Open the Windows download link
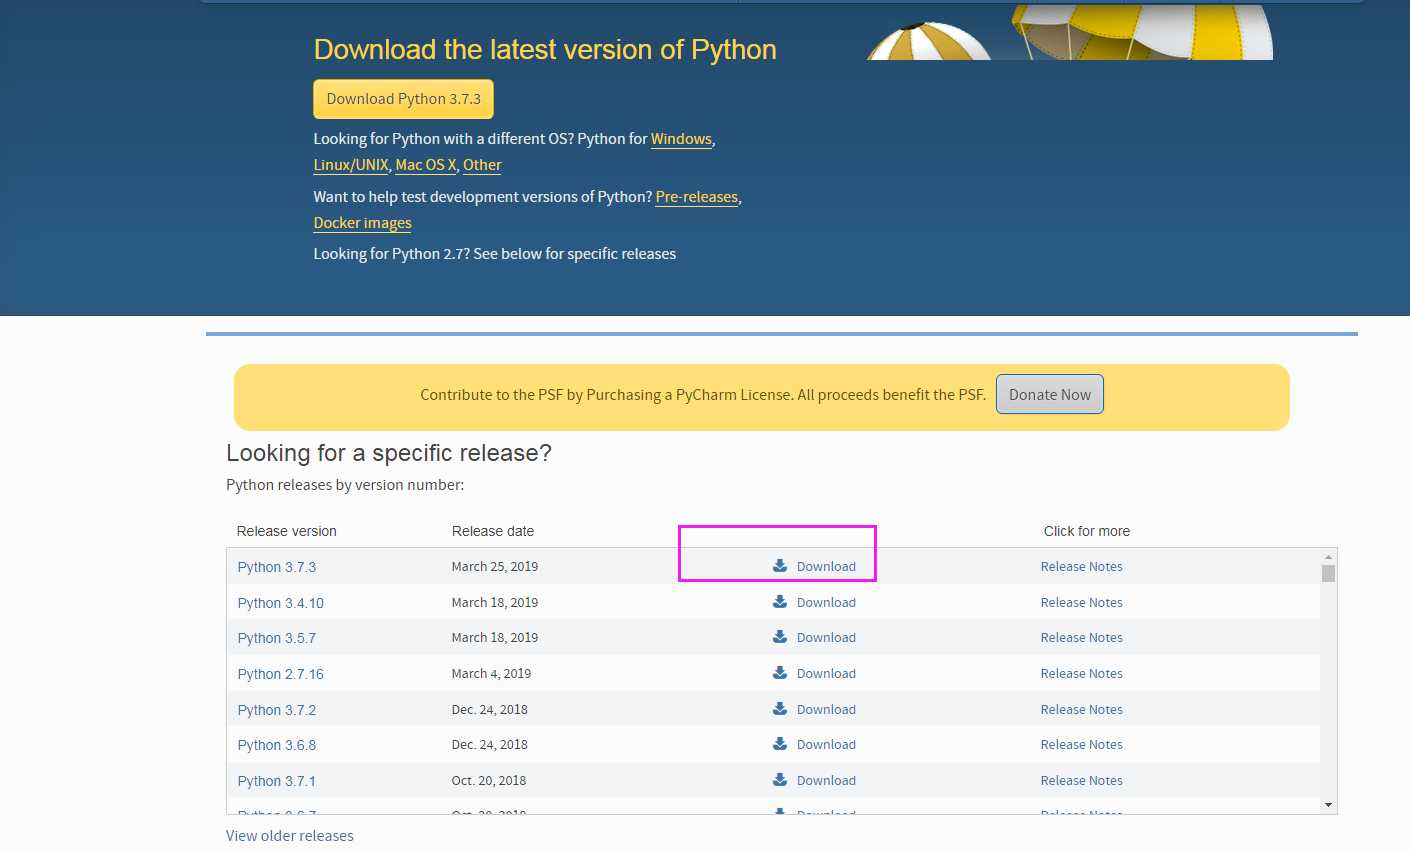 [681, 139]
